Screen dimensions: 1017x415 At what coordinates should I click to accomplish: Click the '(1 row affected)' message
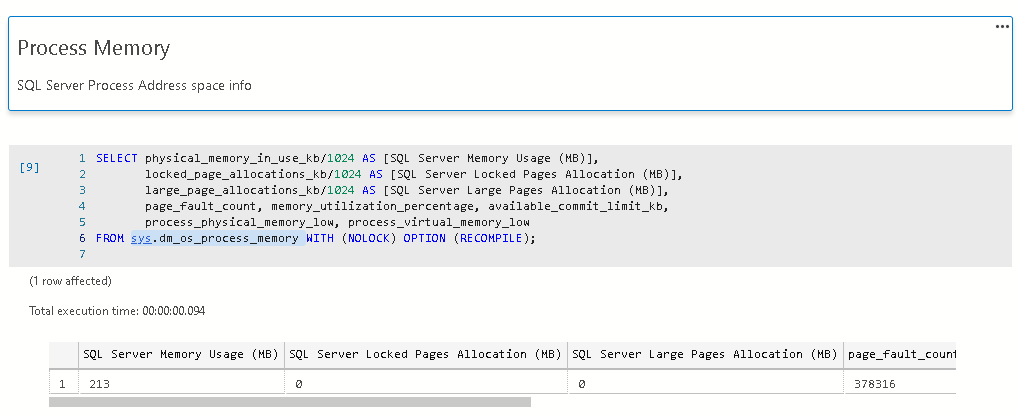(70, 281)
